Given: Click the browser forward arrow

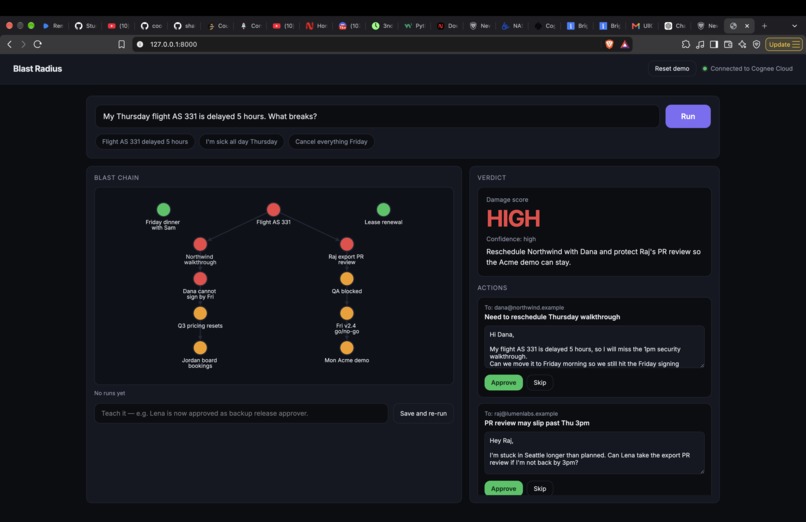Looking at the screenshot, I should (x=23, y=44).
